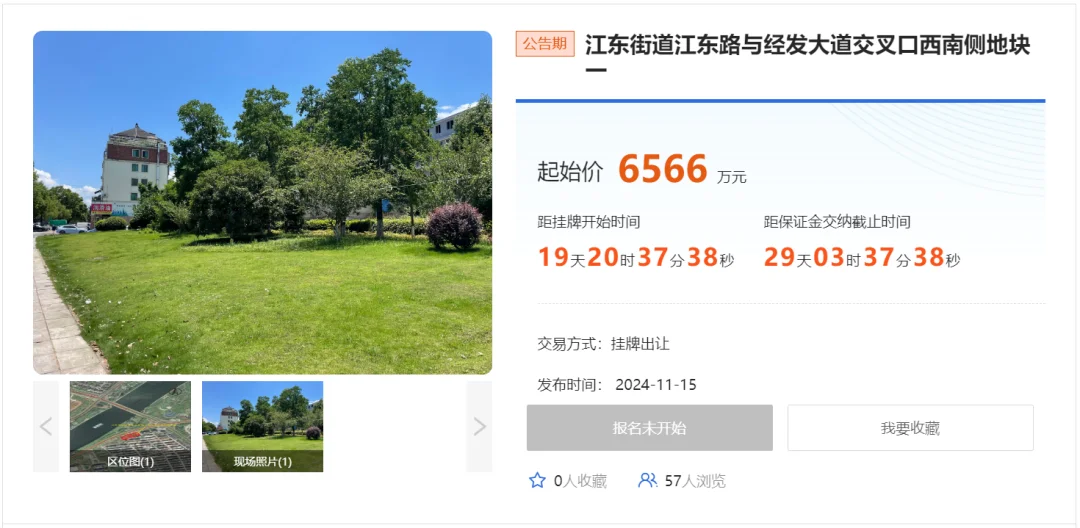Go to next thumbnail with right arrow
This screenshot has height=528, width=1080.
tap(479, 427)
